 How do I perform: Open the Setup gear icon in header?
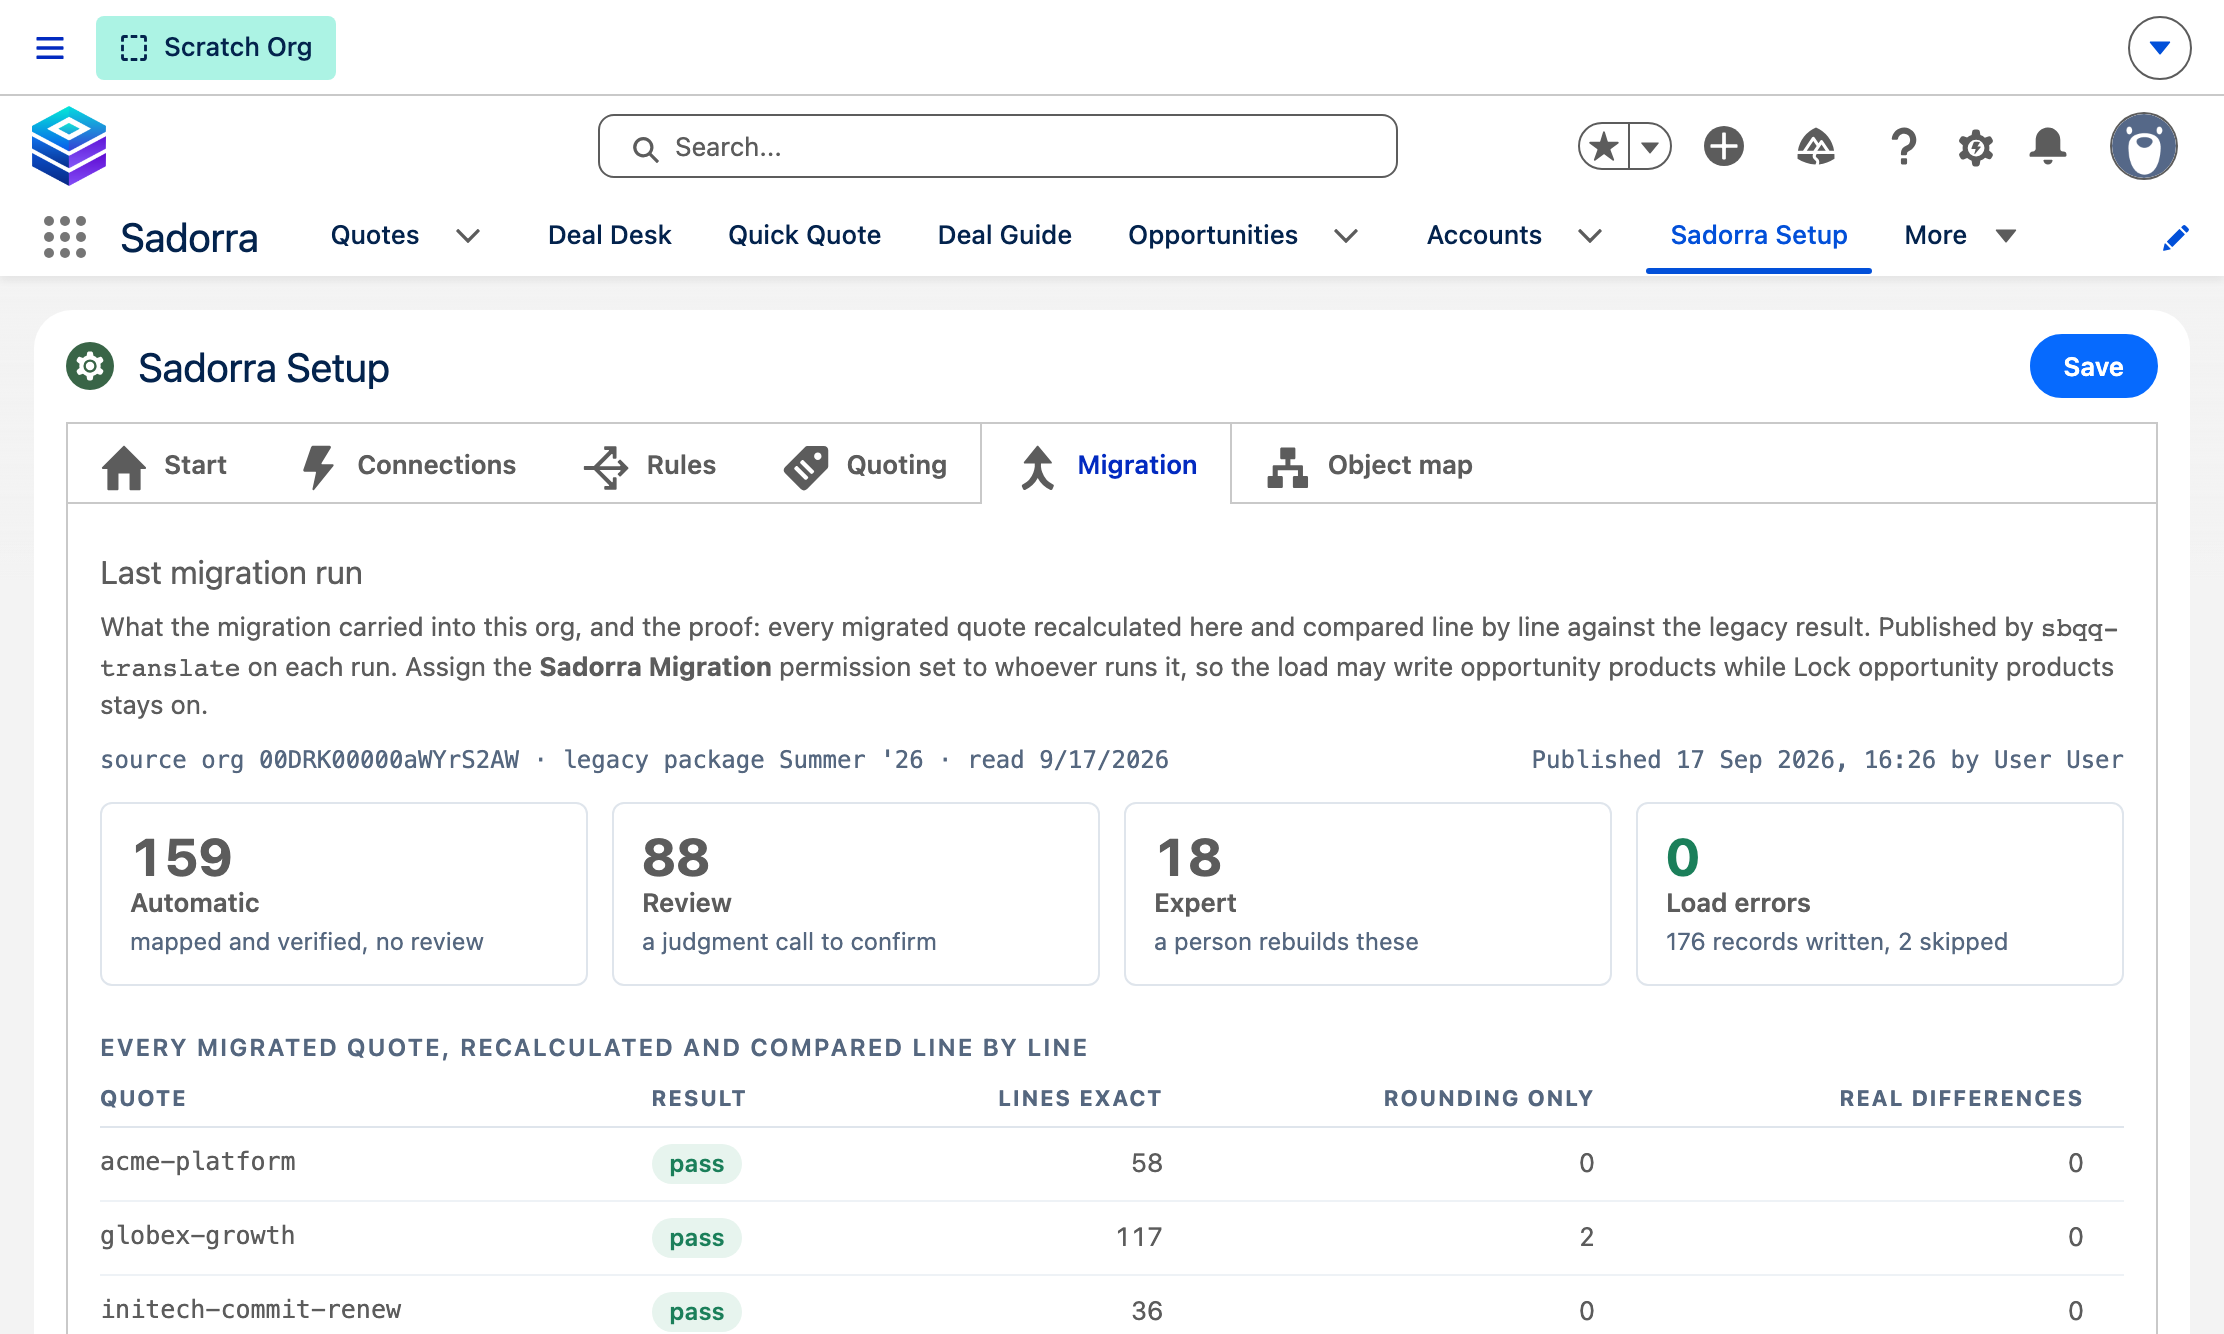(1975, 147)
